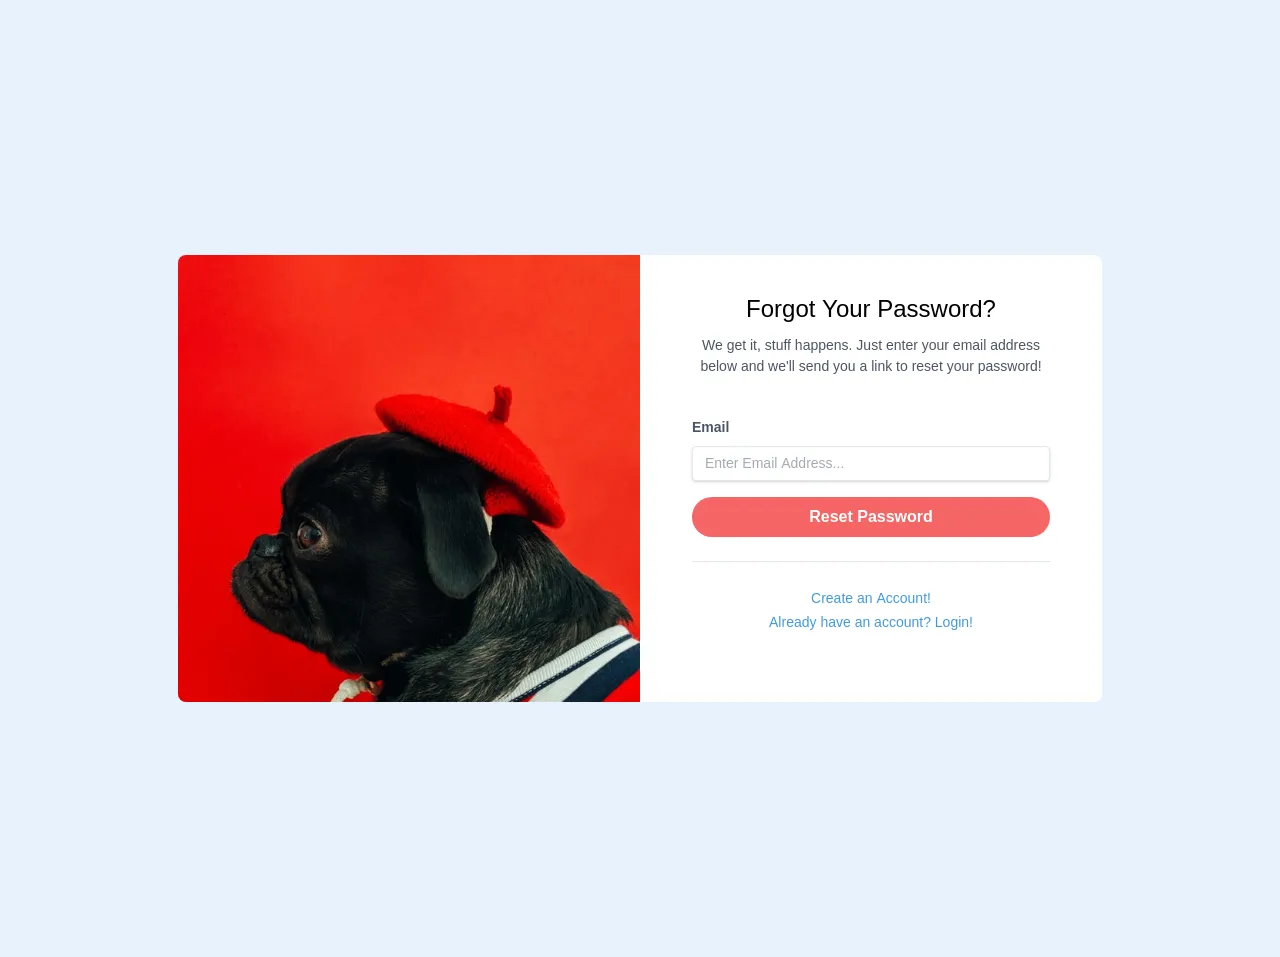Click the small stem atop the beret
This screenshot has height=957, width=1280.
click(x=500, y=403)
